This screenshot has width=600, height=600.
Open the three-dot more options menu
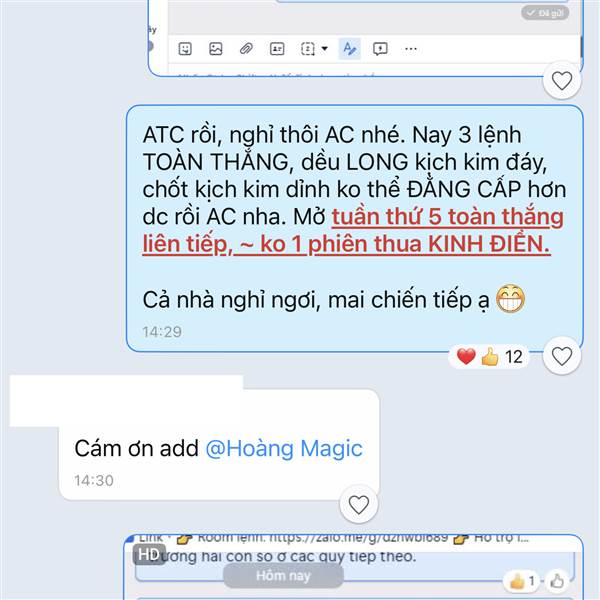tap(411, 49)
